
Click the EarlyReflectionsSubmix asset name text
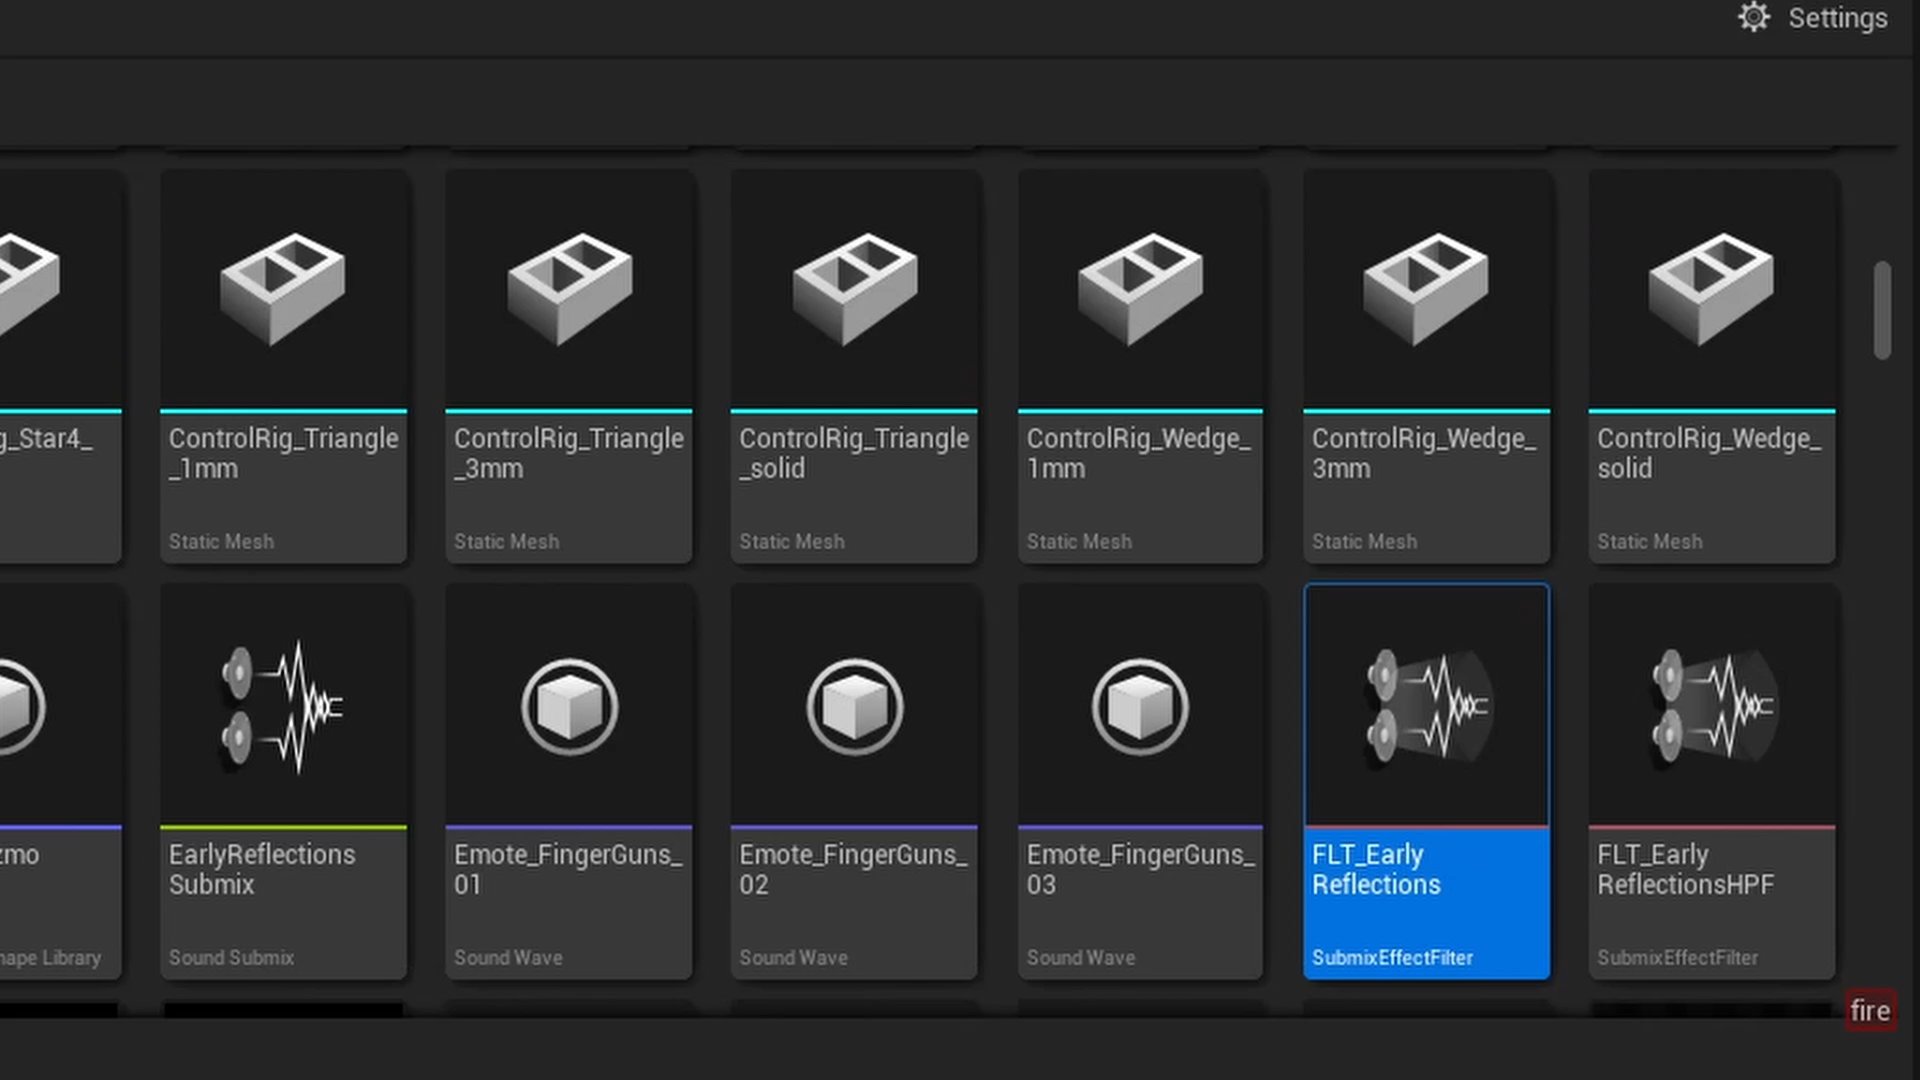point(261,869)
